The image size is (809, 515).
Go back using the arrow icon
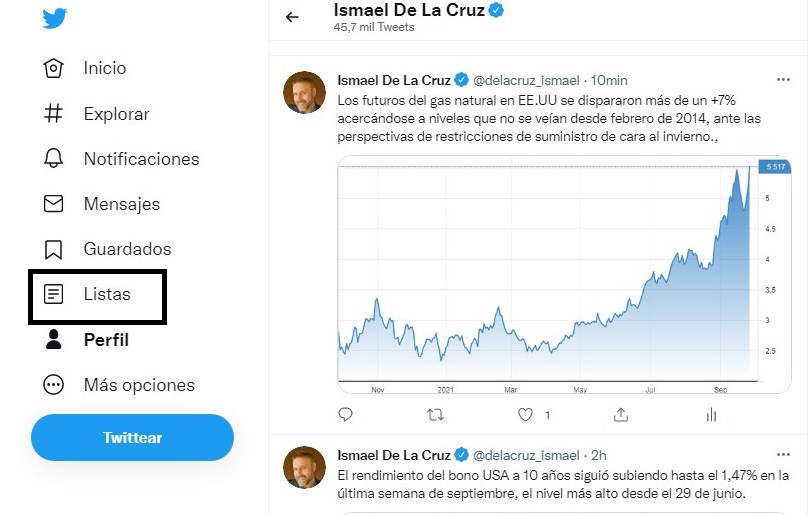click(292, 17)
